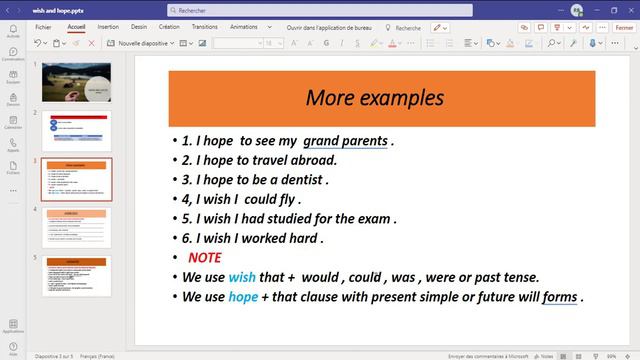Switch to the Création tab
The width and height of the screenshot is (640, 360).
tap(169, 27)
